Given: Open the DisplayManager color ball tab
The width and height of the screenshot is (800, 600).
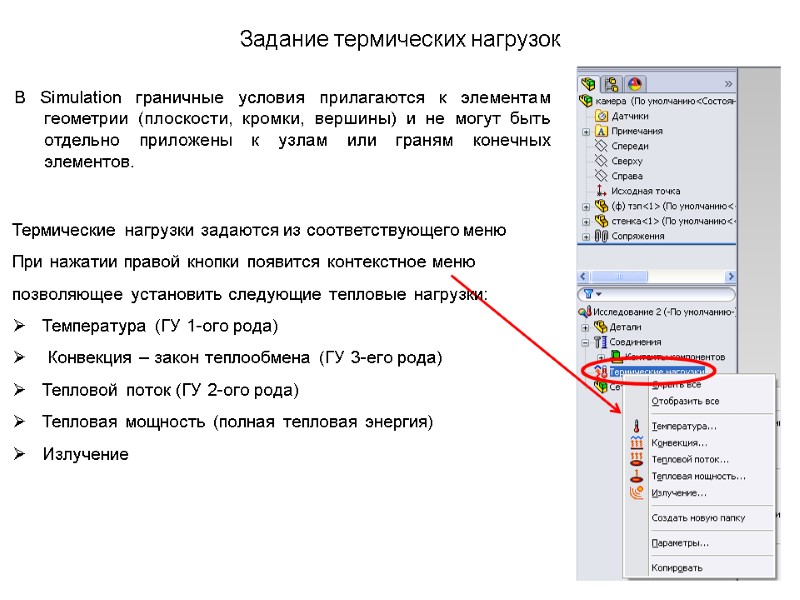Looking at the screenshot, I should pyautogui.click(x=634, y=84).
